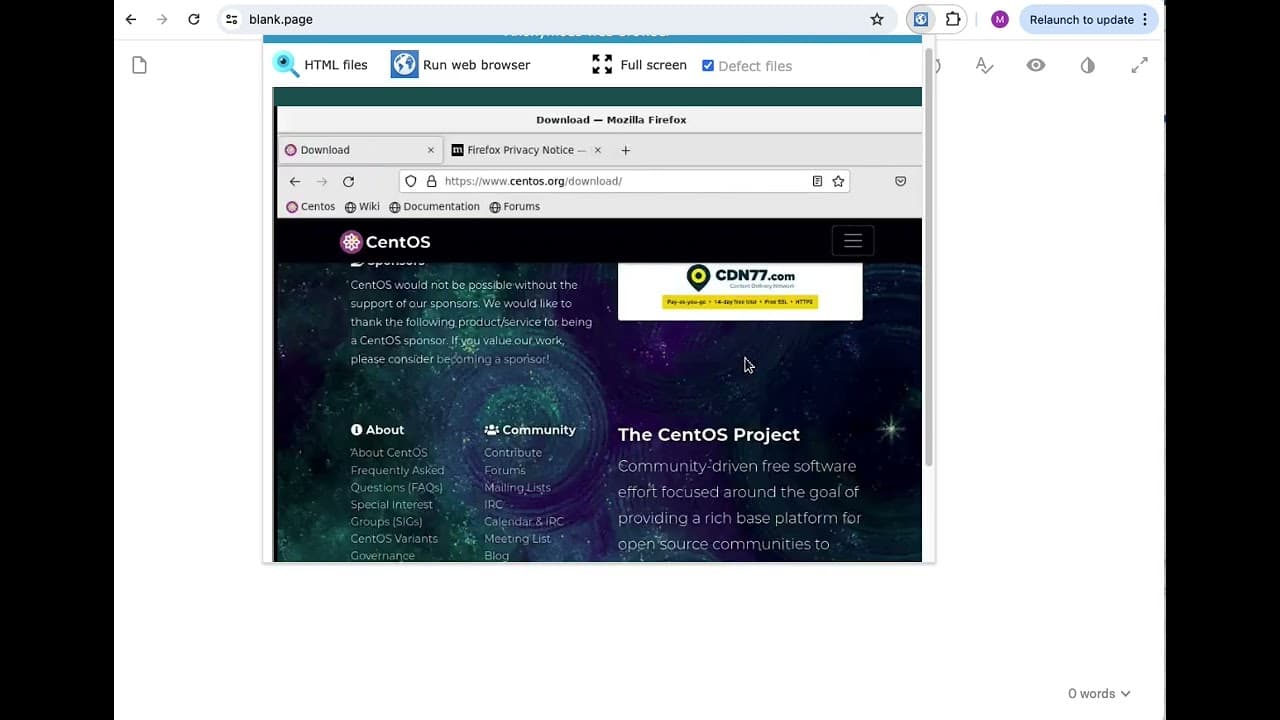Toggle the eye preview icon
This screenshot has height=720, width=1280.
tap(1036, 65)
